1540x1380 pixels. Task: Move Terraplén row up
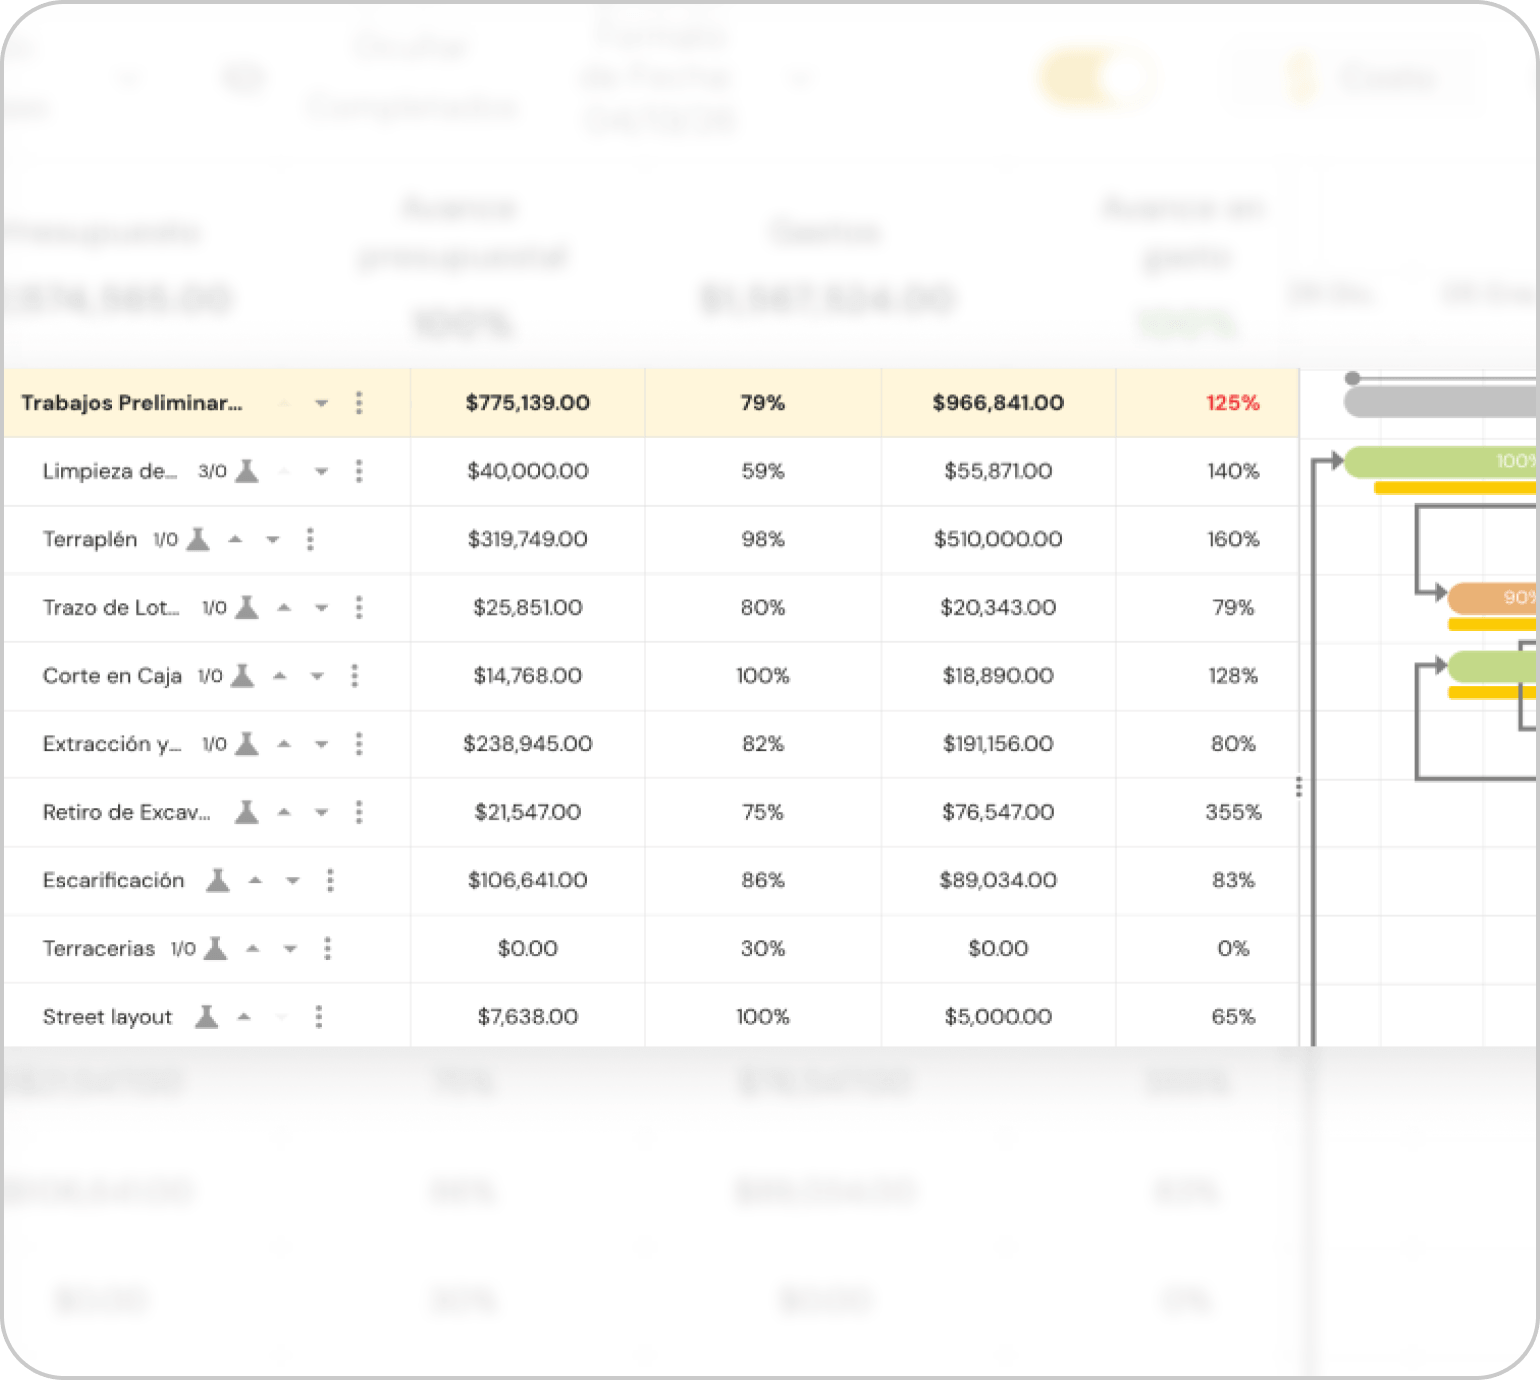(x=235, y=539)
